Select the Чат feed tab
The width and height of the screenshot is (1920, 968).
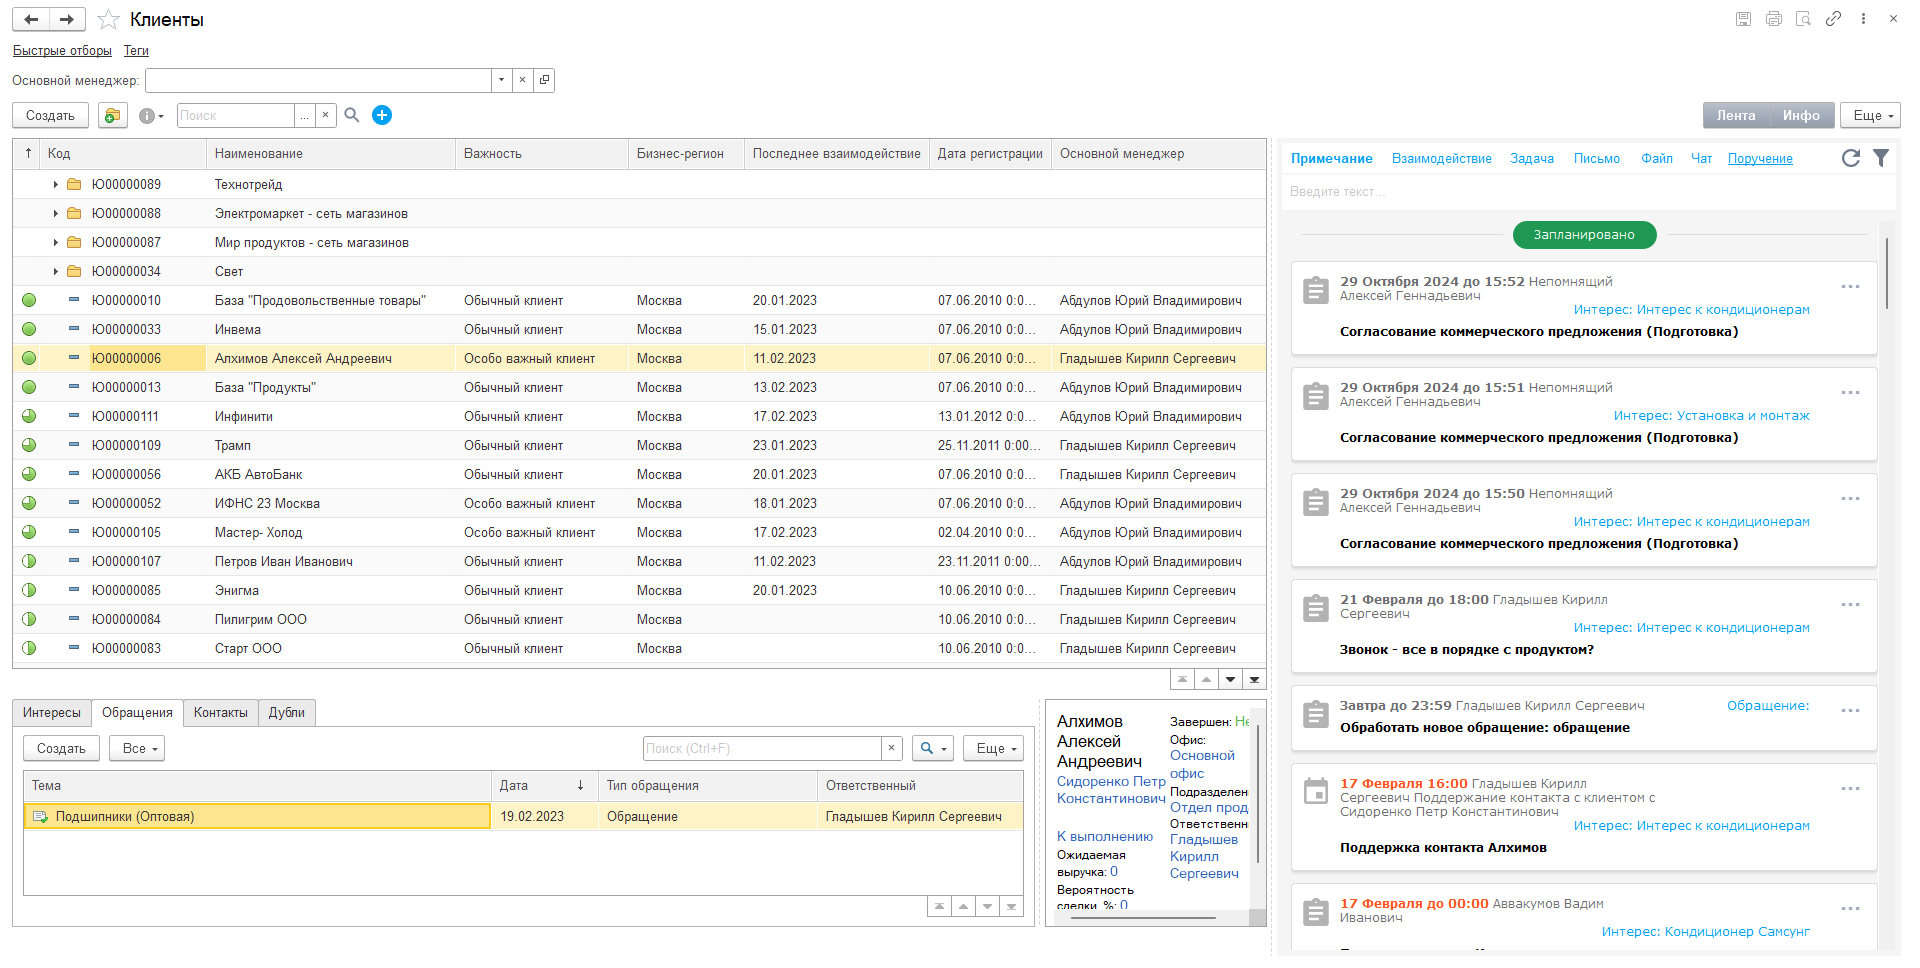tap(1701, 158)
